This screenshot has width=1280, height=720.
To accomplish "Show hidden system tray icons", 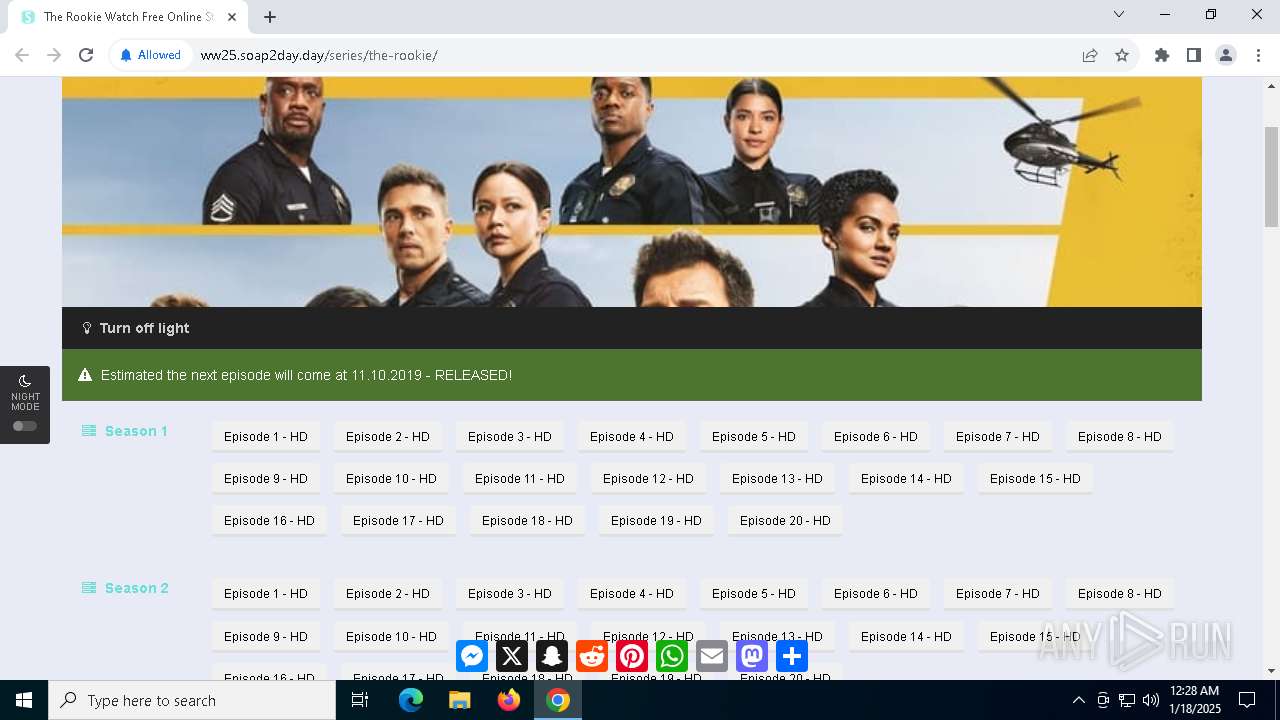I will (1078, 700).
